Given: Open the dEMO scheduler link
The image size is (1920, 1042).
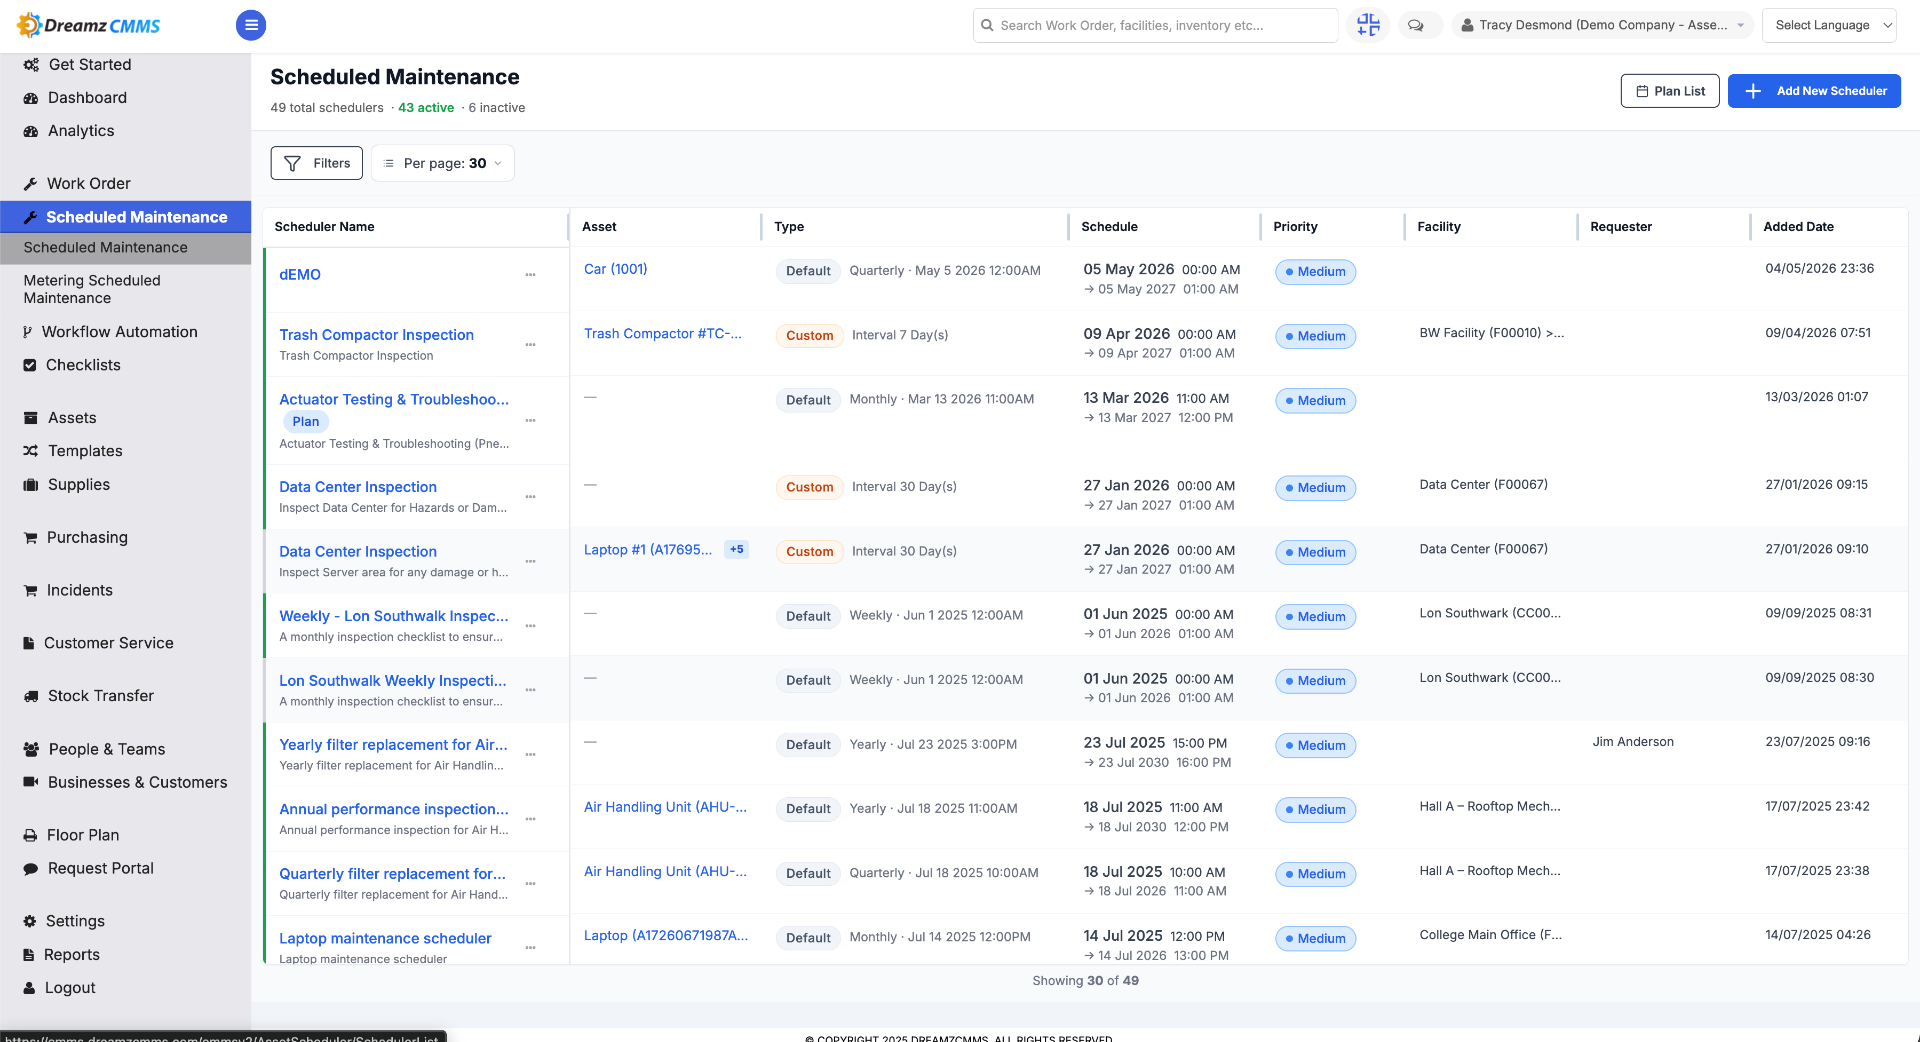Looking at the screenshot, I should pos(300,275).
